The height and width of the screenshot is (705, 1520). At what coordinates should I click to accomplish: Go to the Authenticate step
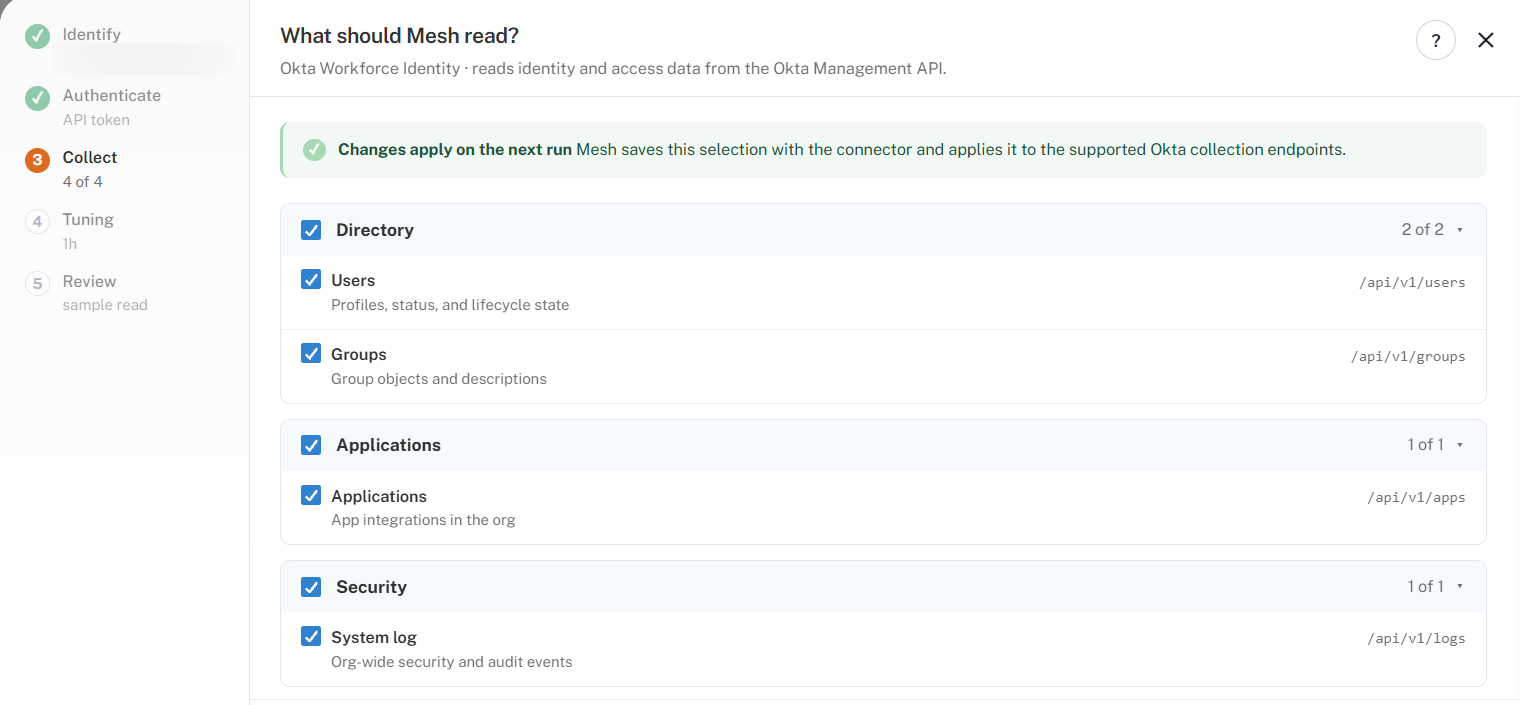pos(112,96)
